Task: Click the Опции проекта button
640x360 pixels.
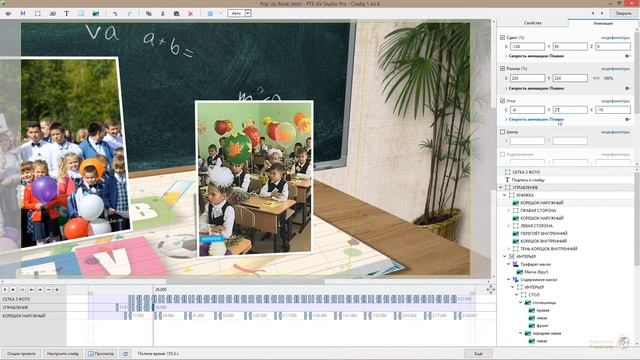Action: point(21,353)
